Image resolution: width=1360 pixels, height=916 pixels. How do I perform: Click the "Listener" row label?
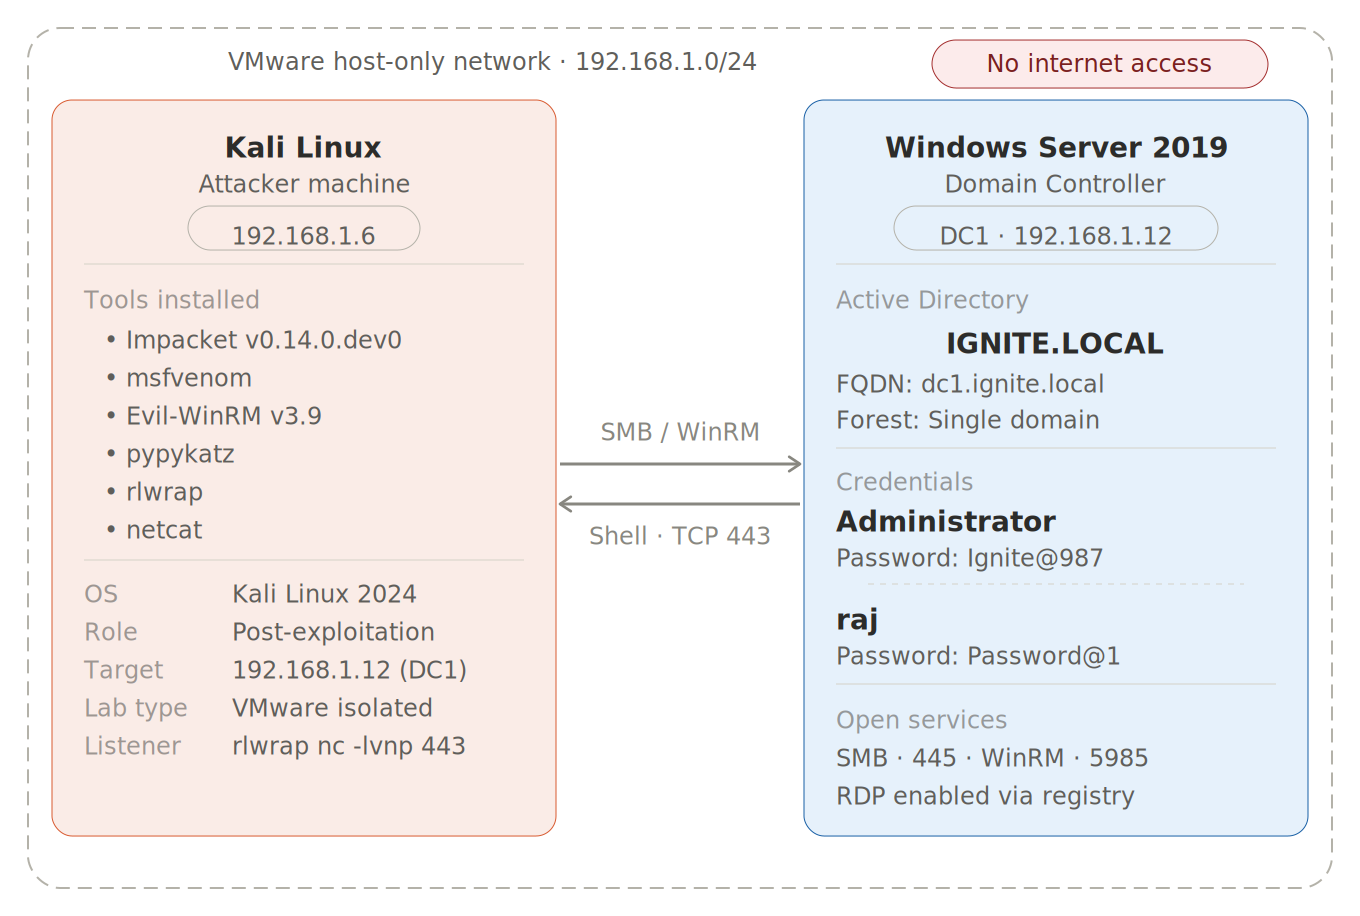133,746
